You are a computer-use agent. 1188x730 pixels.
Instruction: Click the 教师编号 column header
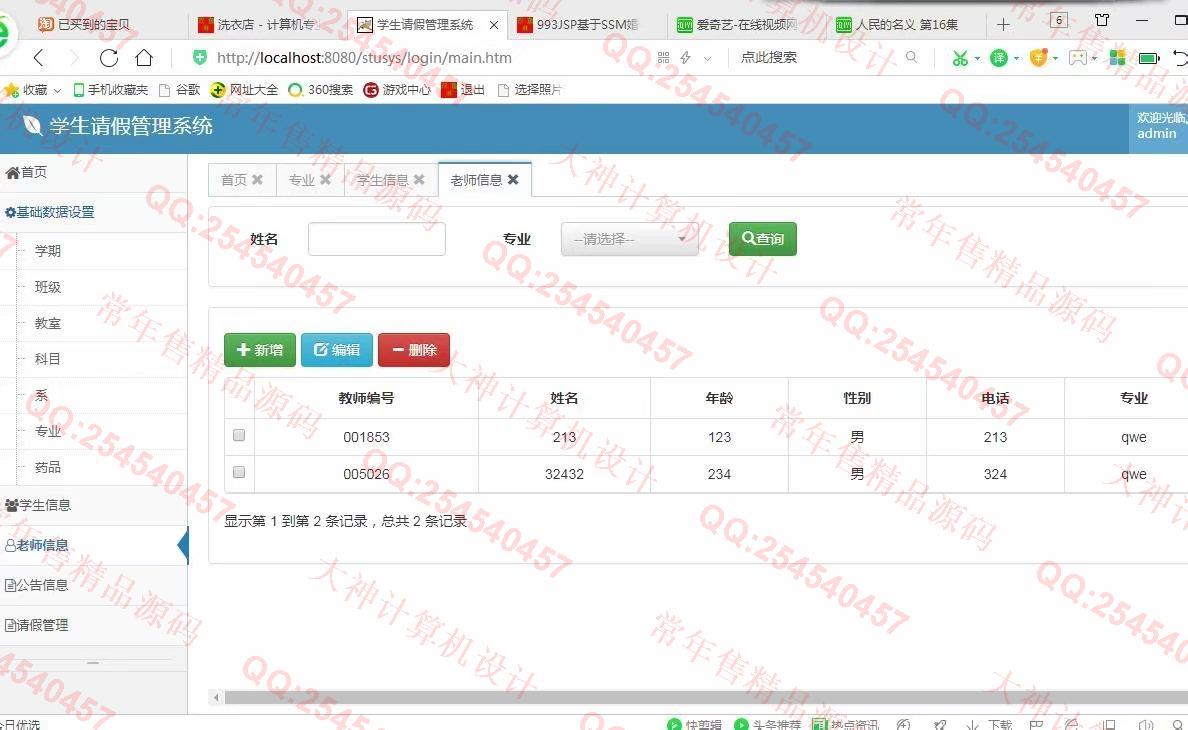tap(366, 398)
